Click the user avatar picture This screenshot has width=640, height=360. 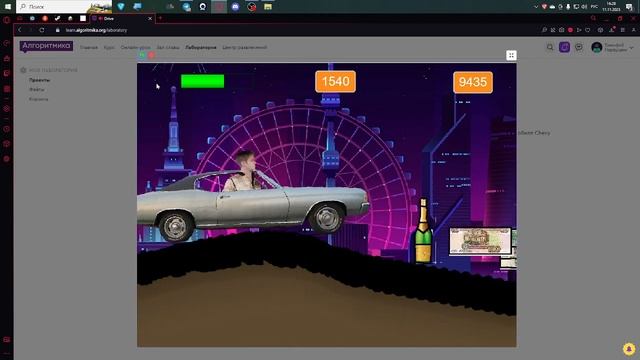pyautogui.click(x=597, y=47)
